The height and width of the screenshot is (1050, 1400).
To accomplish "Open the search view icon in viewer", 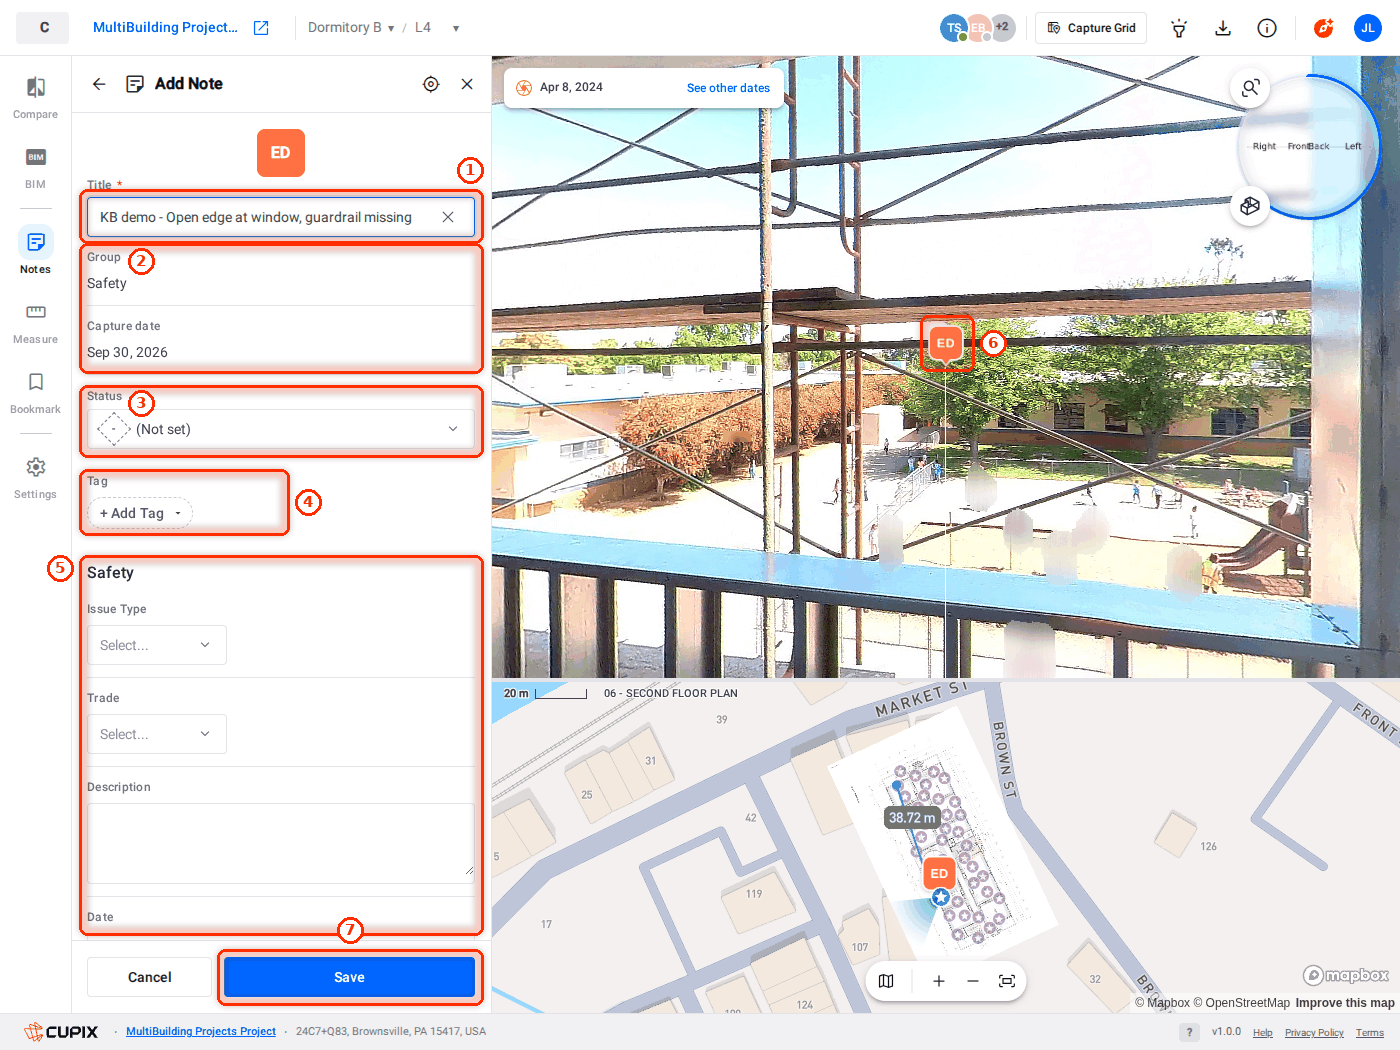I will coord(1250,88).
